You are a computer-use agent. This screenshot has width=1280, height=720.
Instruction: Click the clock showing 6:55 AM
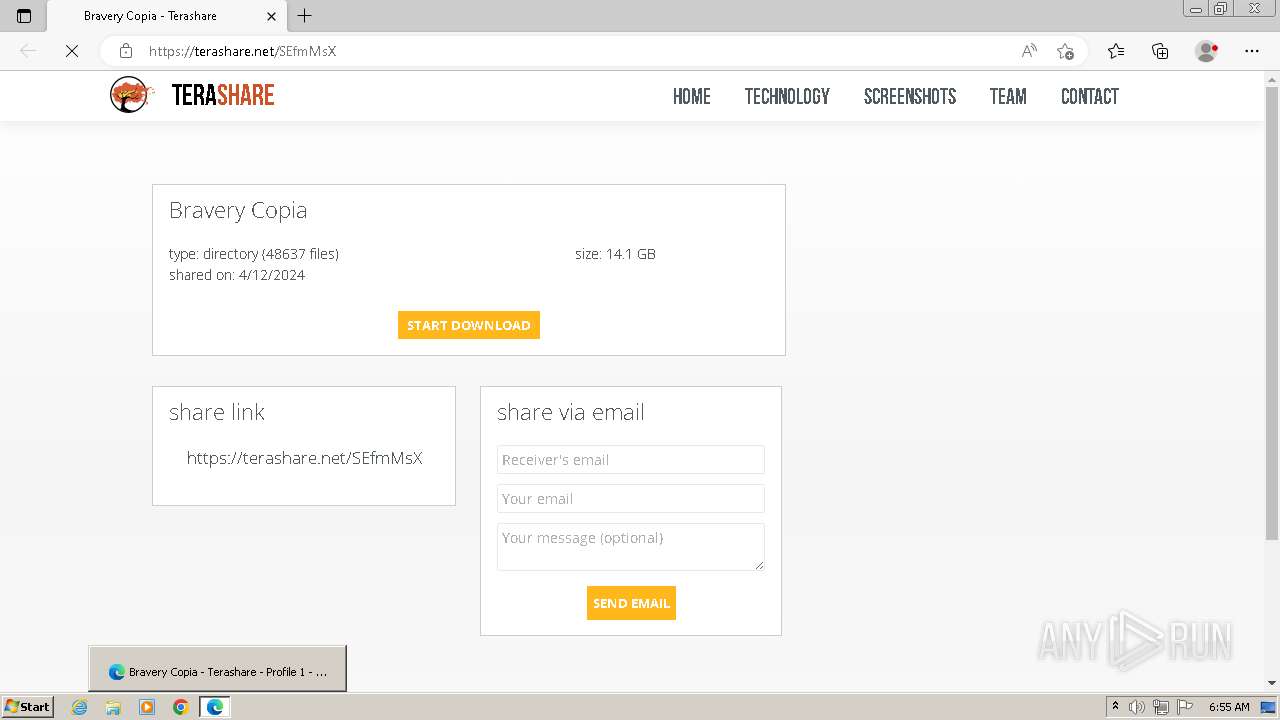pos(1229,707)
